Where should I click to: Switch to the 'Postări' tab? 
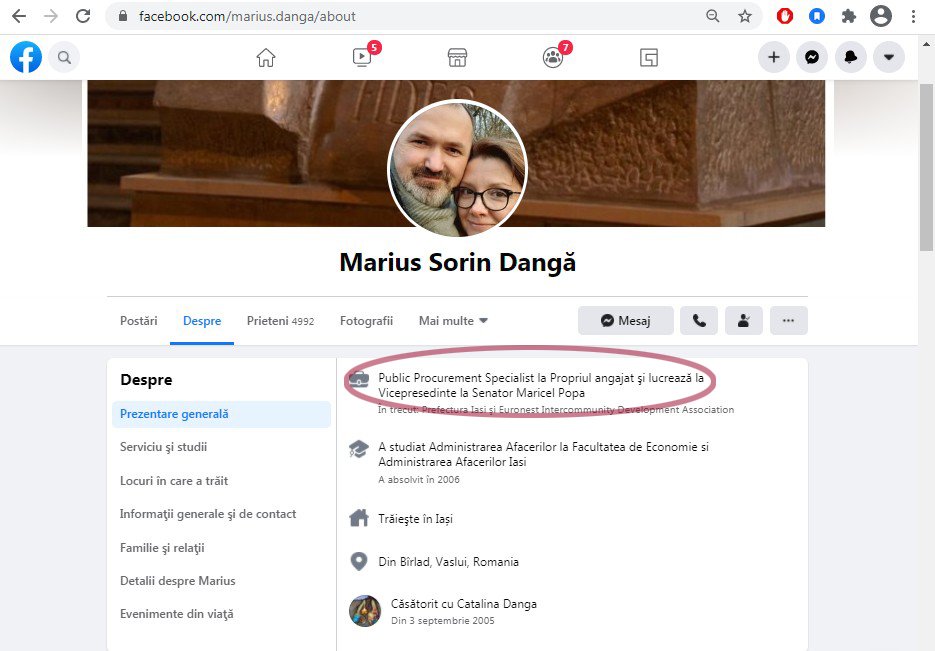tap(138, 321)
